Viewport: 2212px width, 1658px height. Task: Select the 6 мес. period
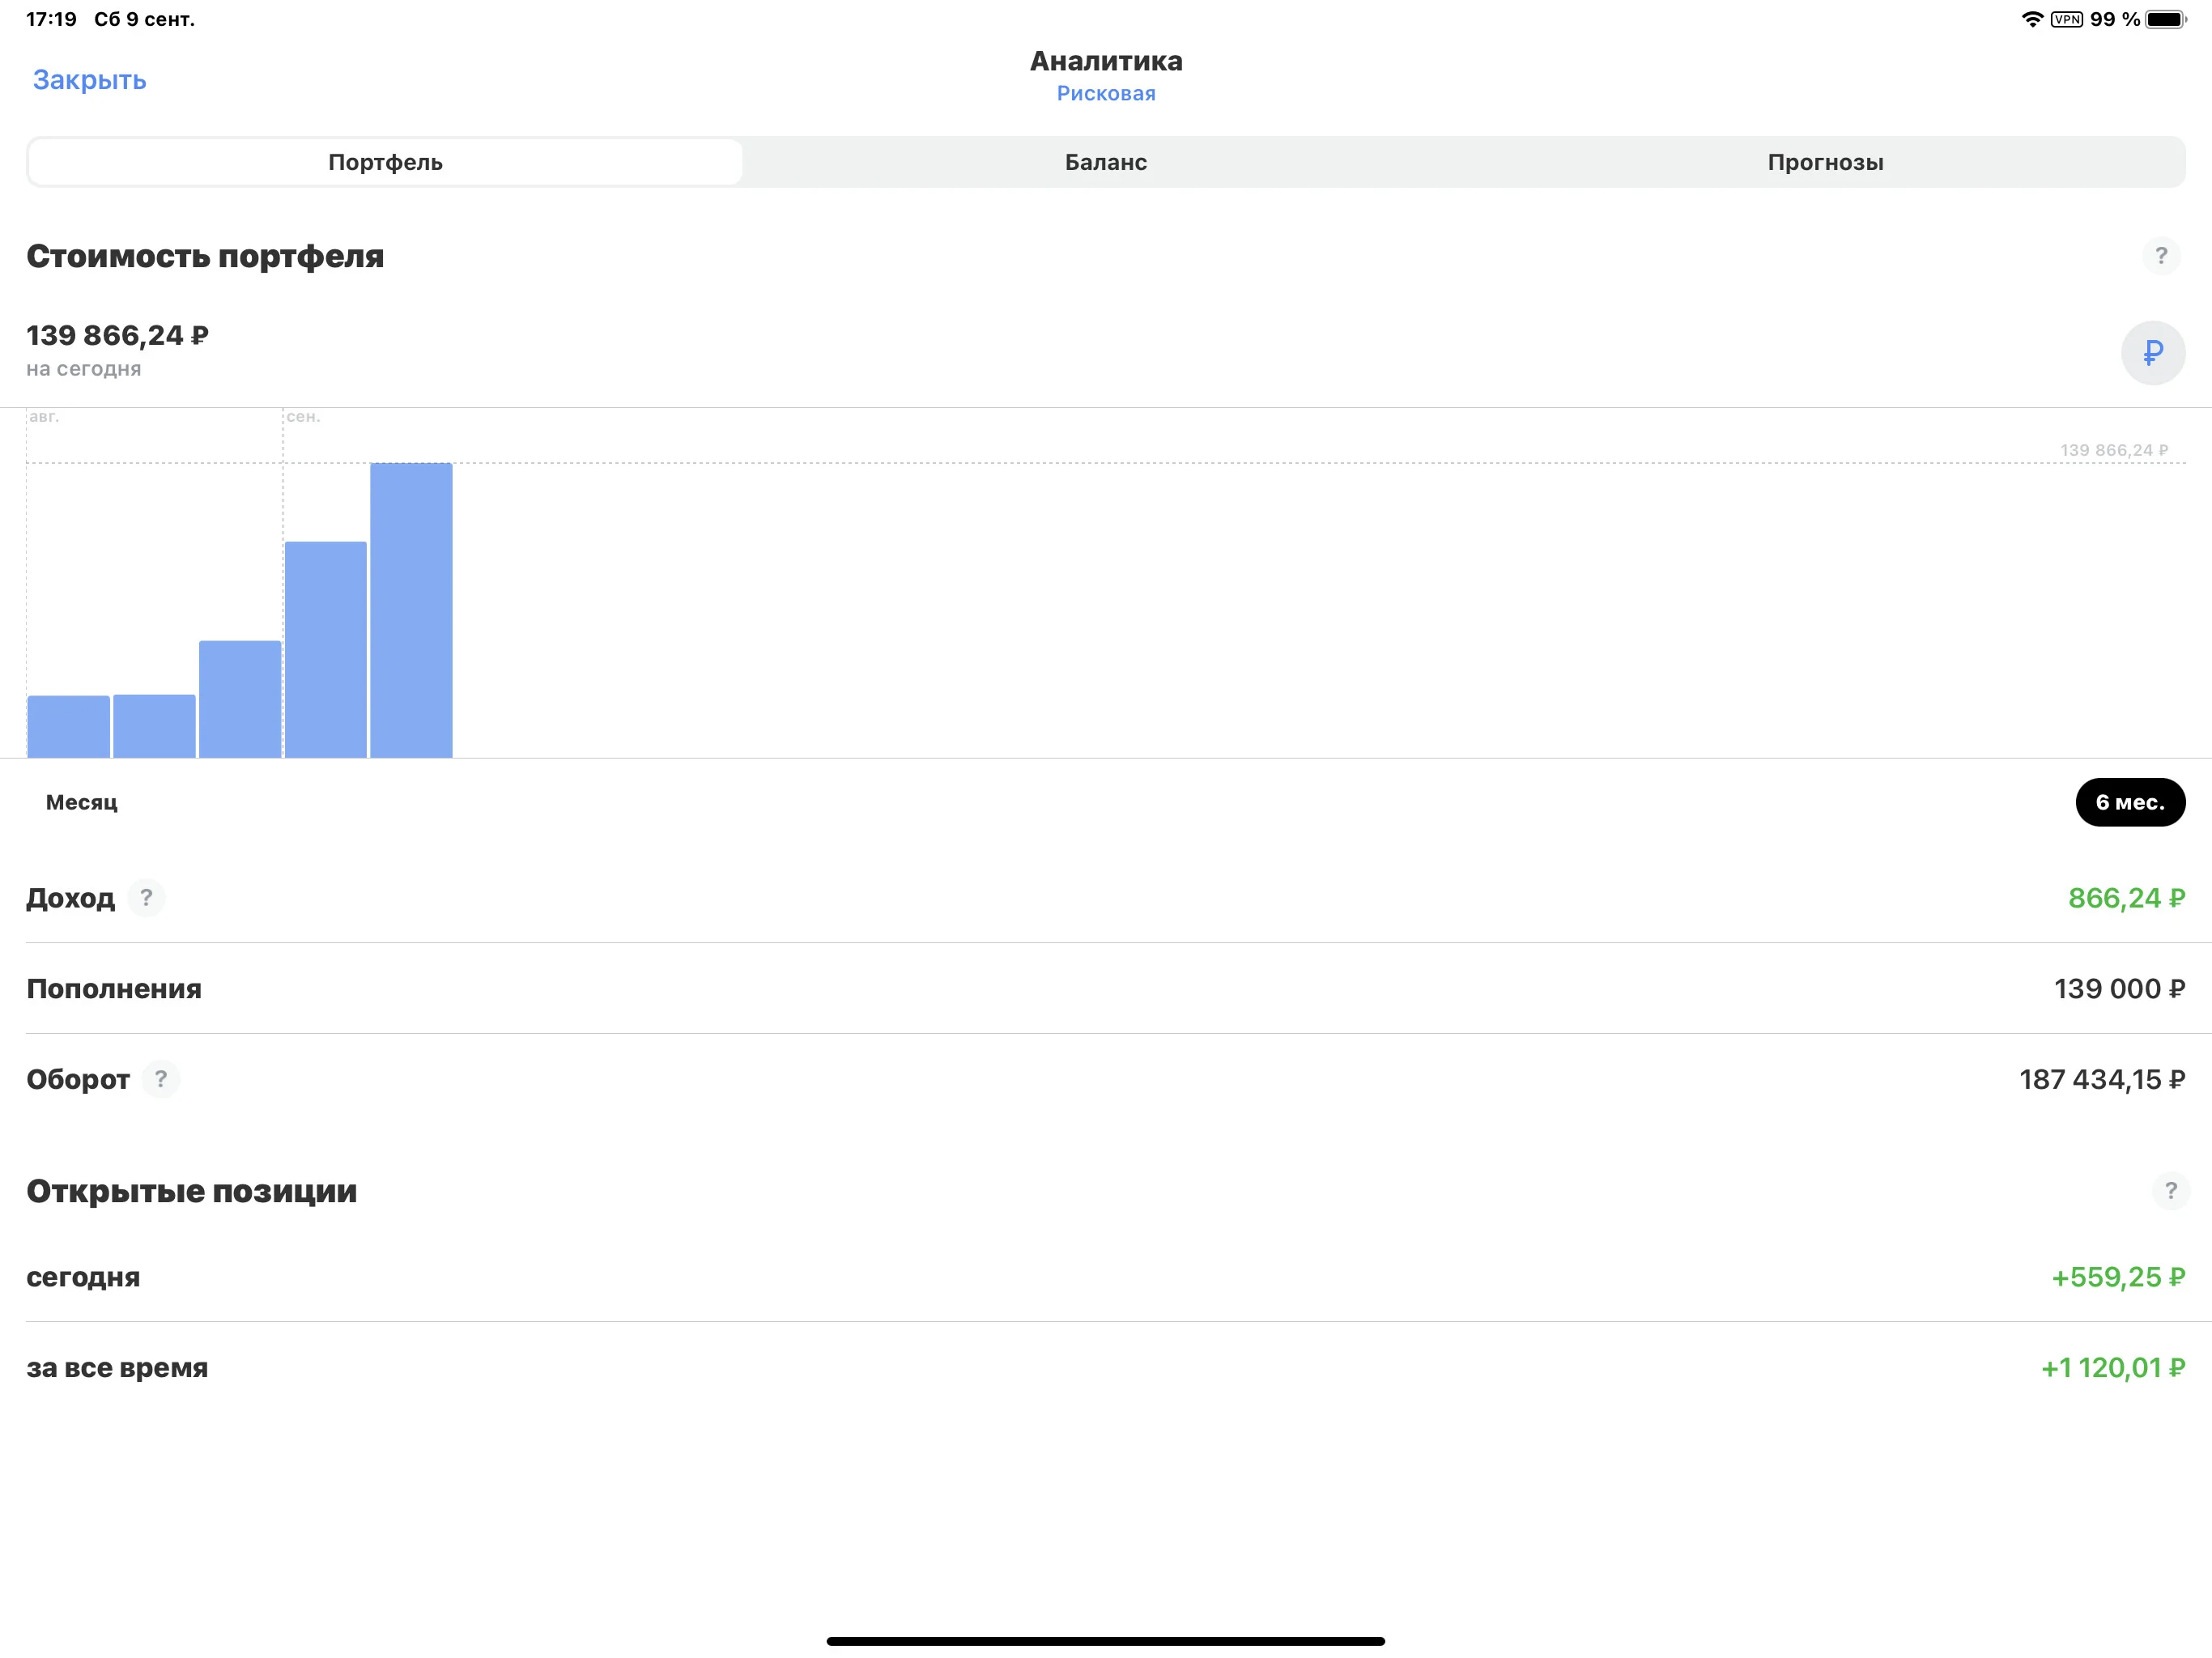point(2130,802)
